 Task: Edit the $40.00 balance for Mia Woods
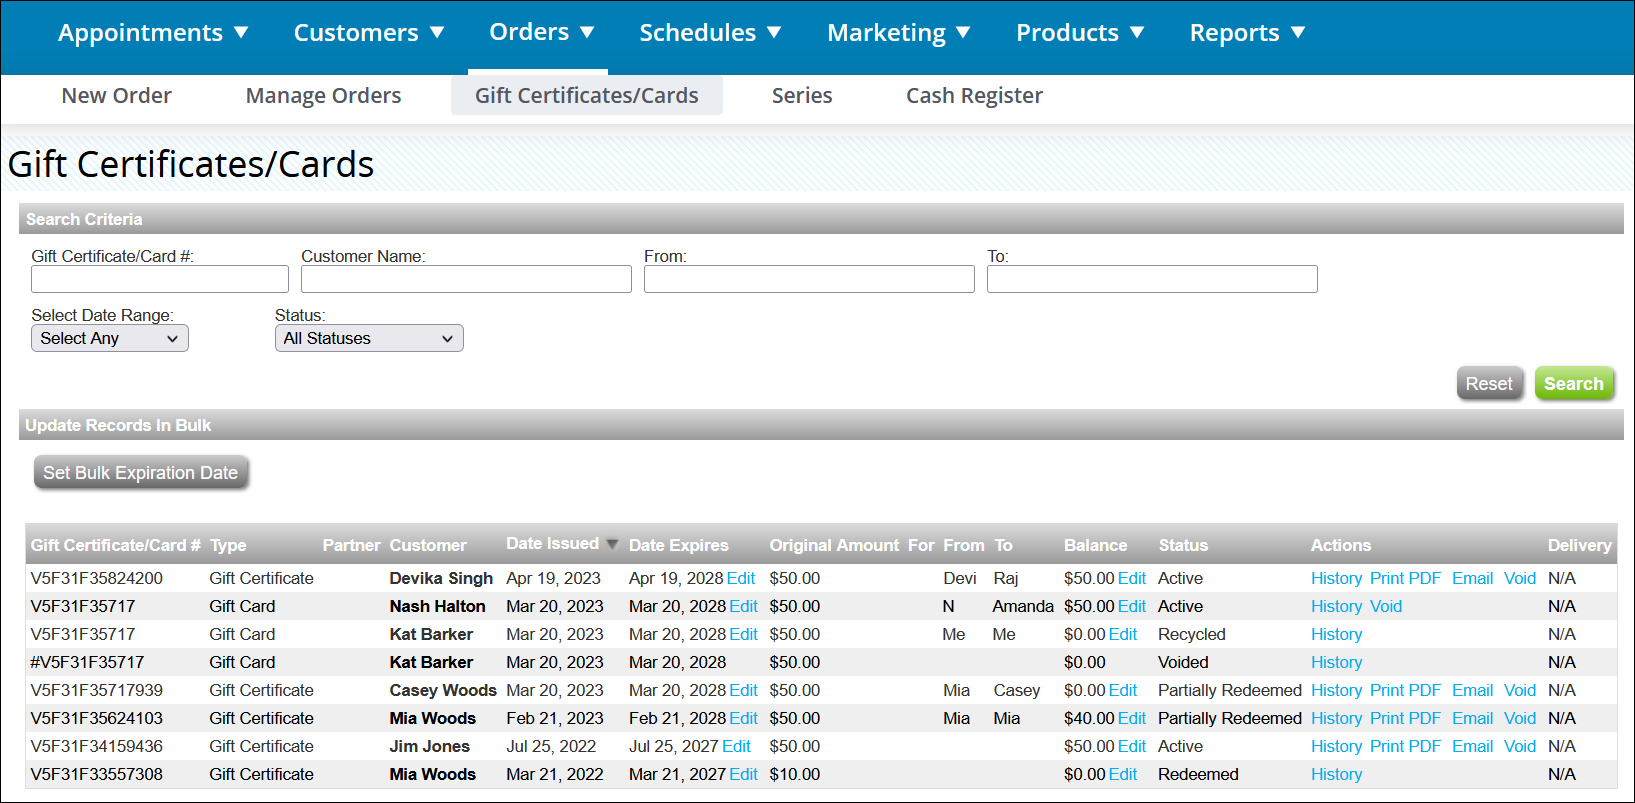point(1131,719)
